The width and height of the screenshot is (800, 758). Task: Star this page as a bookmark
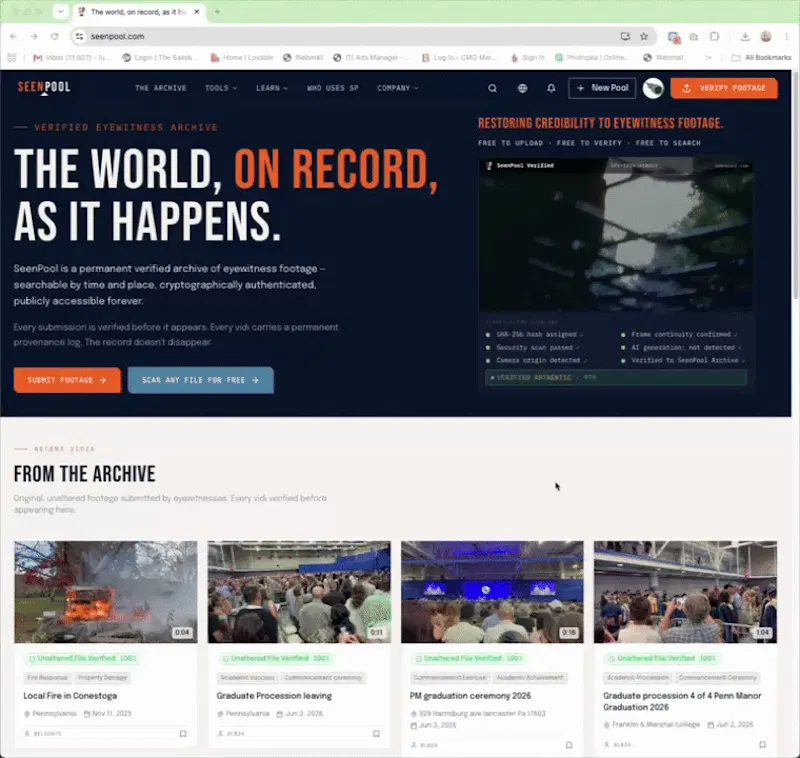(x=644, y=36)
